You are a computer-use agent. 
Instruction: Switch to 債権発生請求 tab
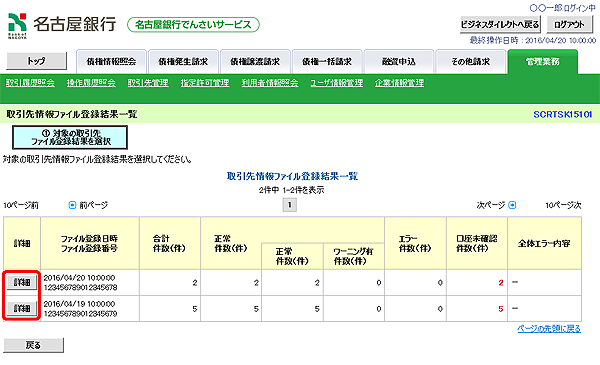183,62
